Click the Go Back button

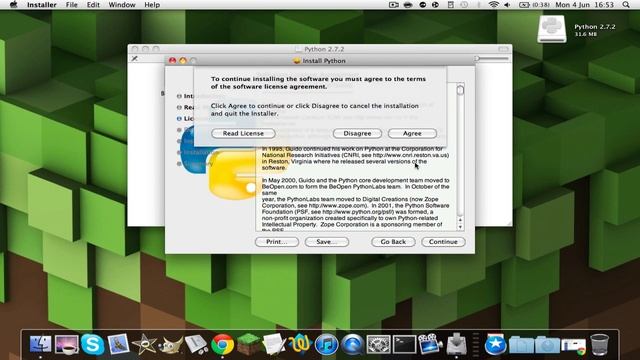[x=393, y=242]
